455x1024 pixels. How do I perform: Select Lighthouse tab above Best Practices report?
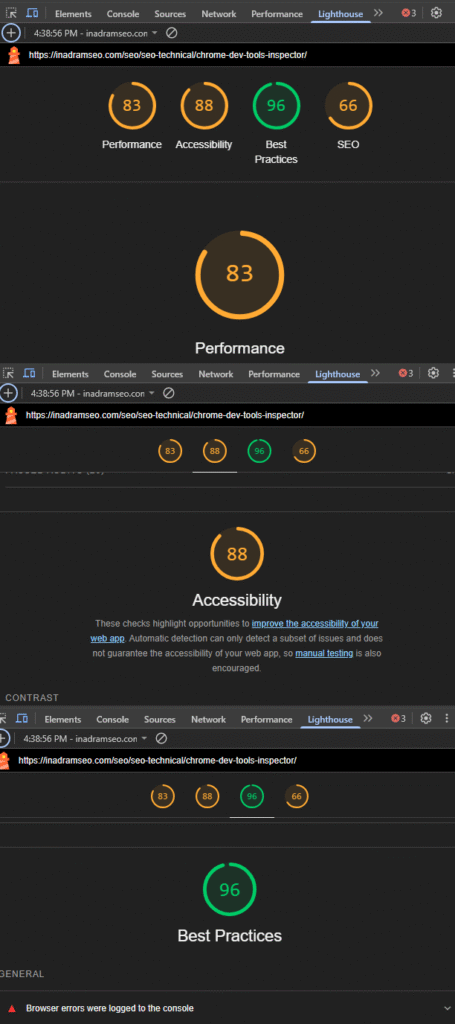click(x=330, y=720)
